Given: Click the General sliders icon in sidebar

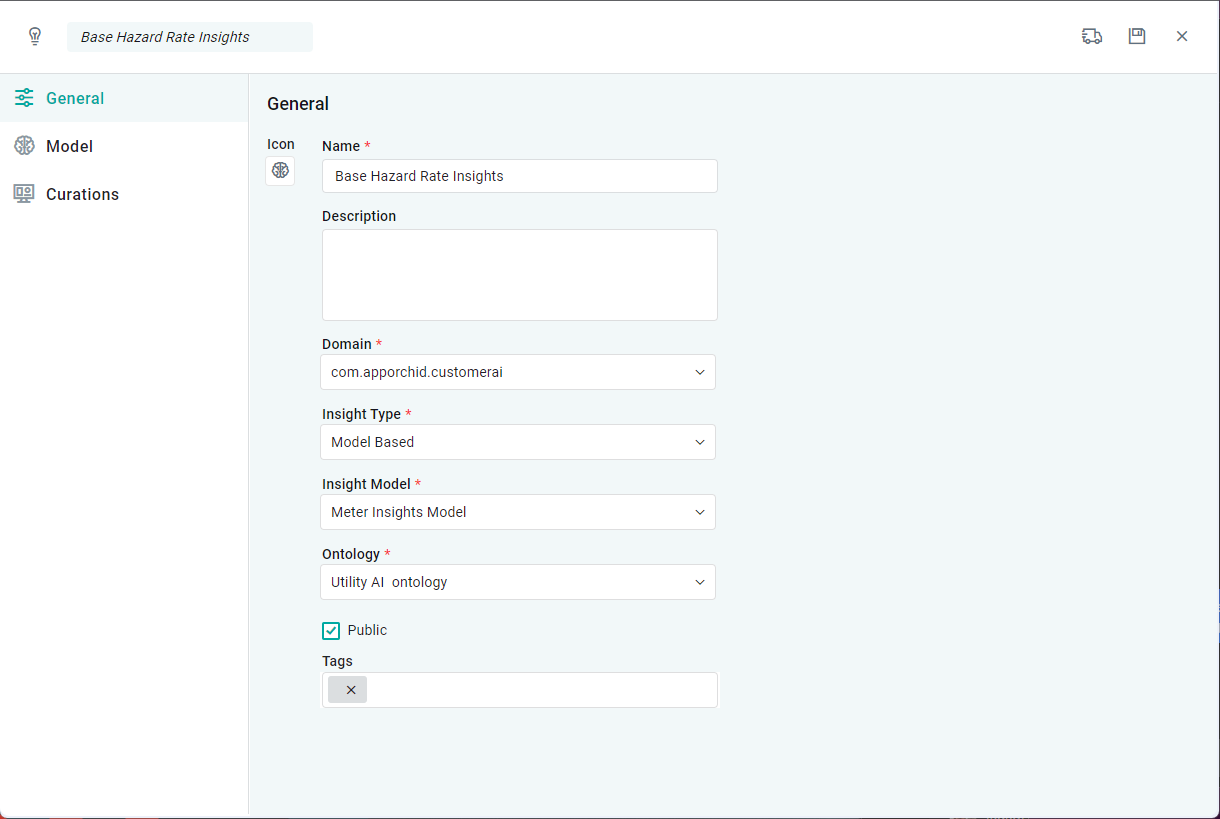Looking at the screenshot, I should coord(24,98).
